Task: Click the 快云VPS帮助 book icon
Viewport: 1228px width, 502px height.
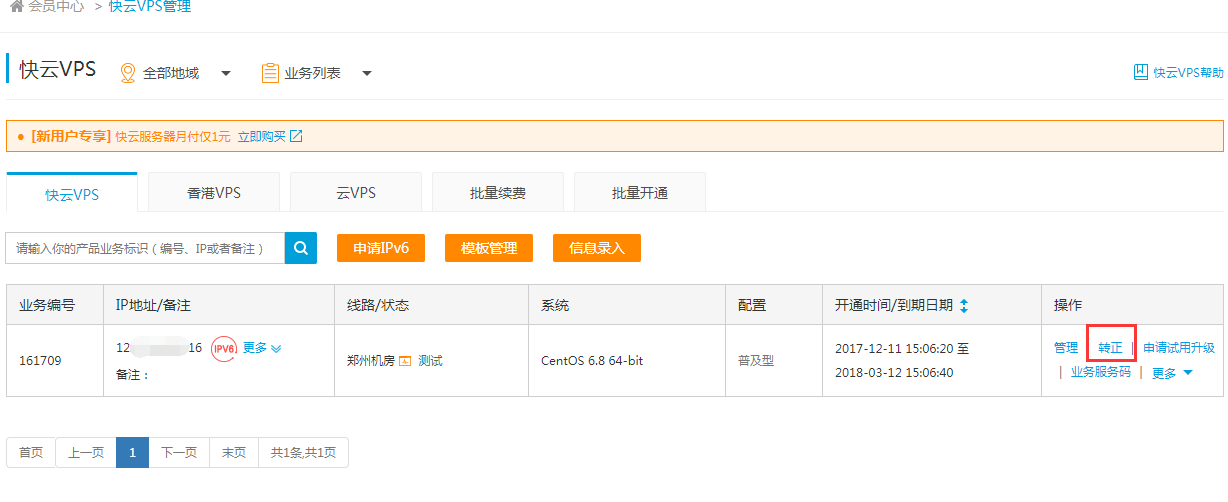Action: (1140, 72)
